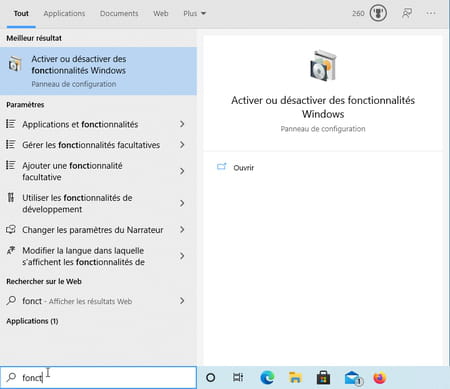Screen dimensions: 450x389
Task: Click 'Panneau de configuration' under preview title
Action: pos(323,129)
